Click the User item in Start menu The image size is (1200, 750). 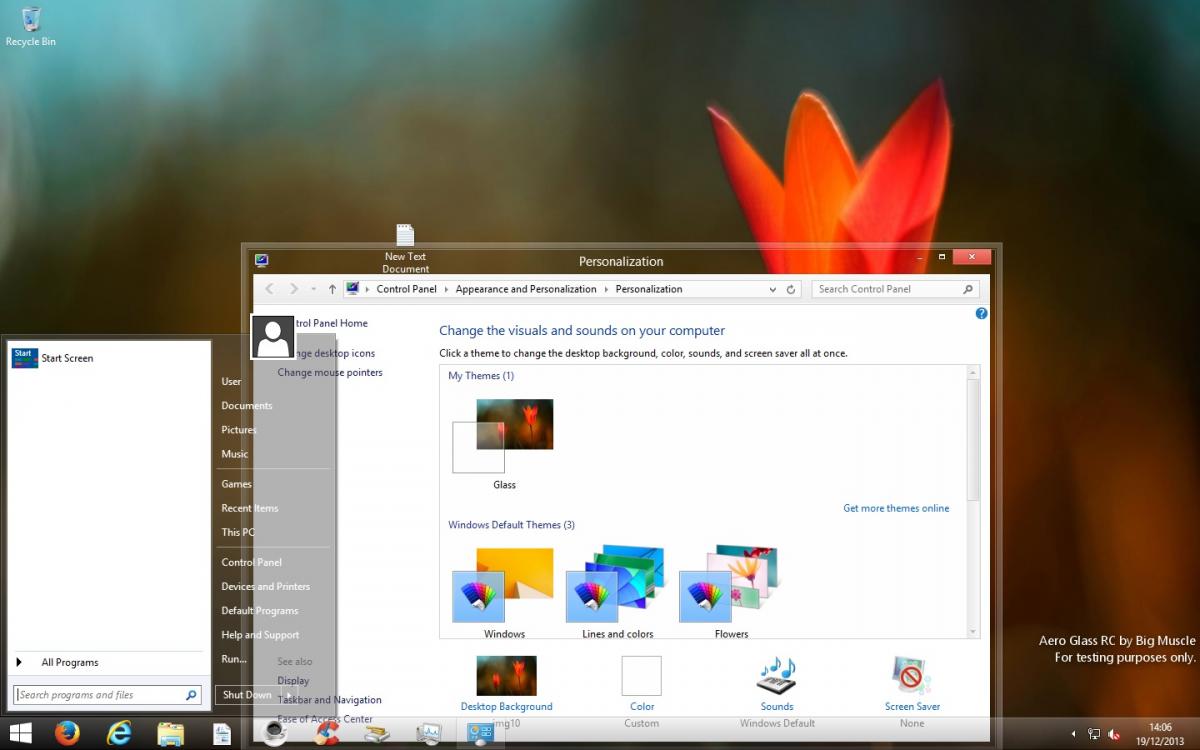tap(231, 381)
